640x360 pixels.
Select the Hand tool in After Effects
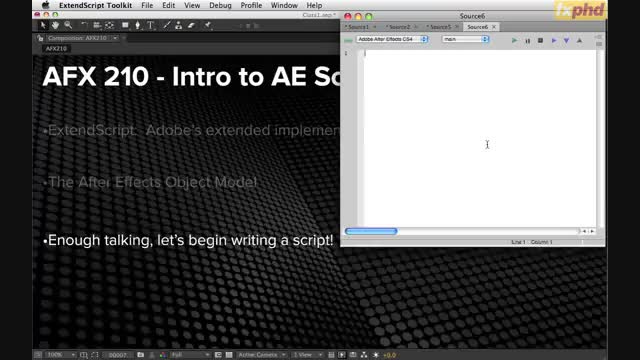click(55, 25)
